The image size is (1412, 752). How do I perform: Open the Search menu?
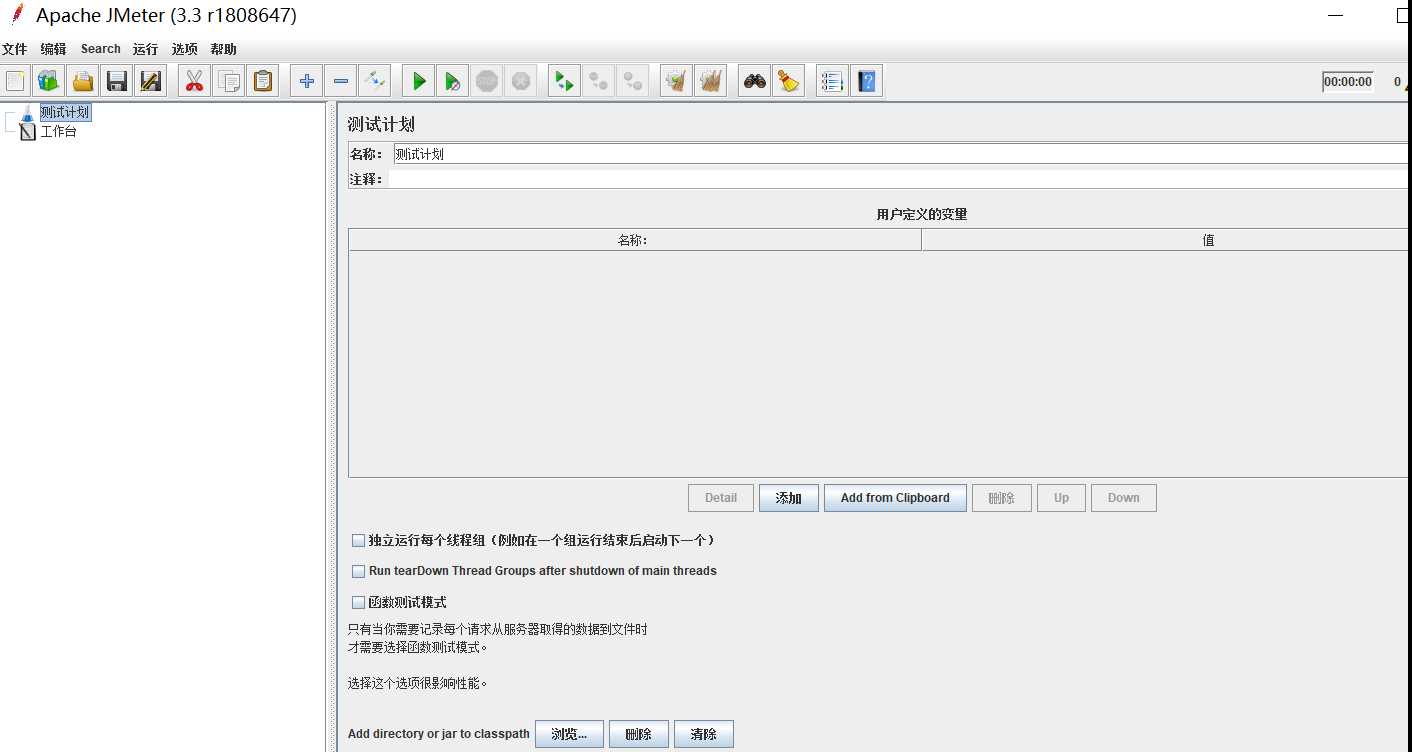click(101, 49)
